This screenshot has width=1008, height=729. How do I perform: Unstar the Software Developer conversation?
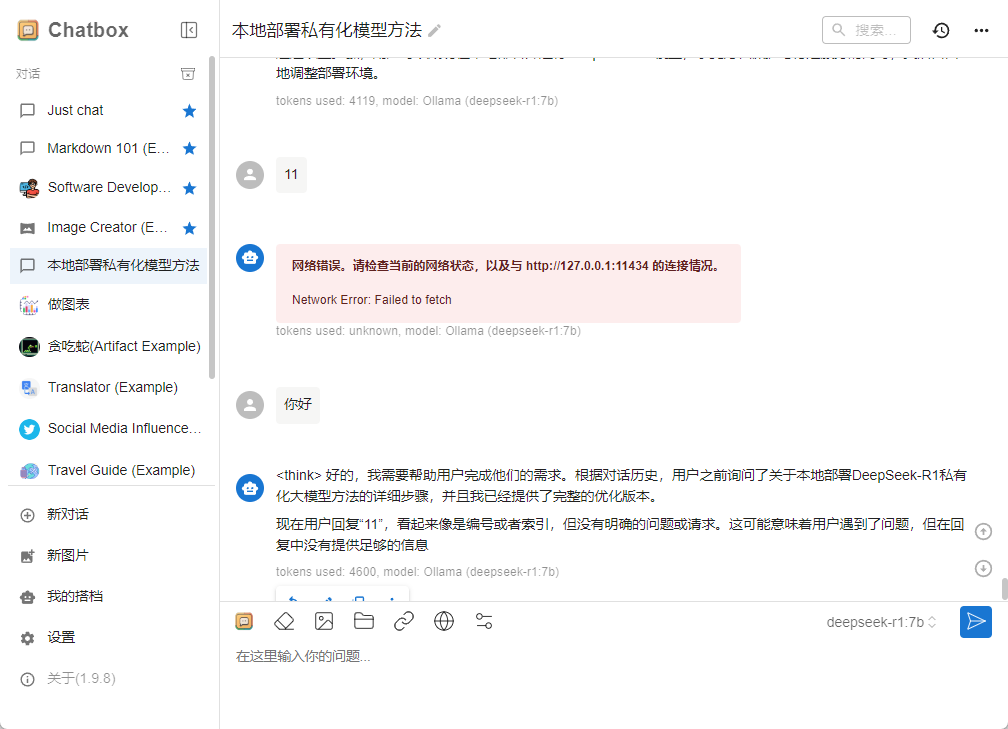(x=189, y=188)
